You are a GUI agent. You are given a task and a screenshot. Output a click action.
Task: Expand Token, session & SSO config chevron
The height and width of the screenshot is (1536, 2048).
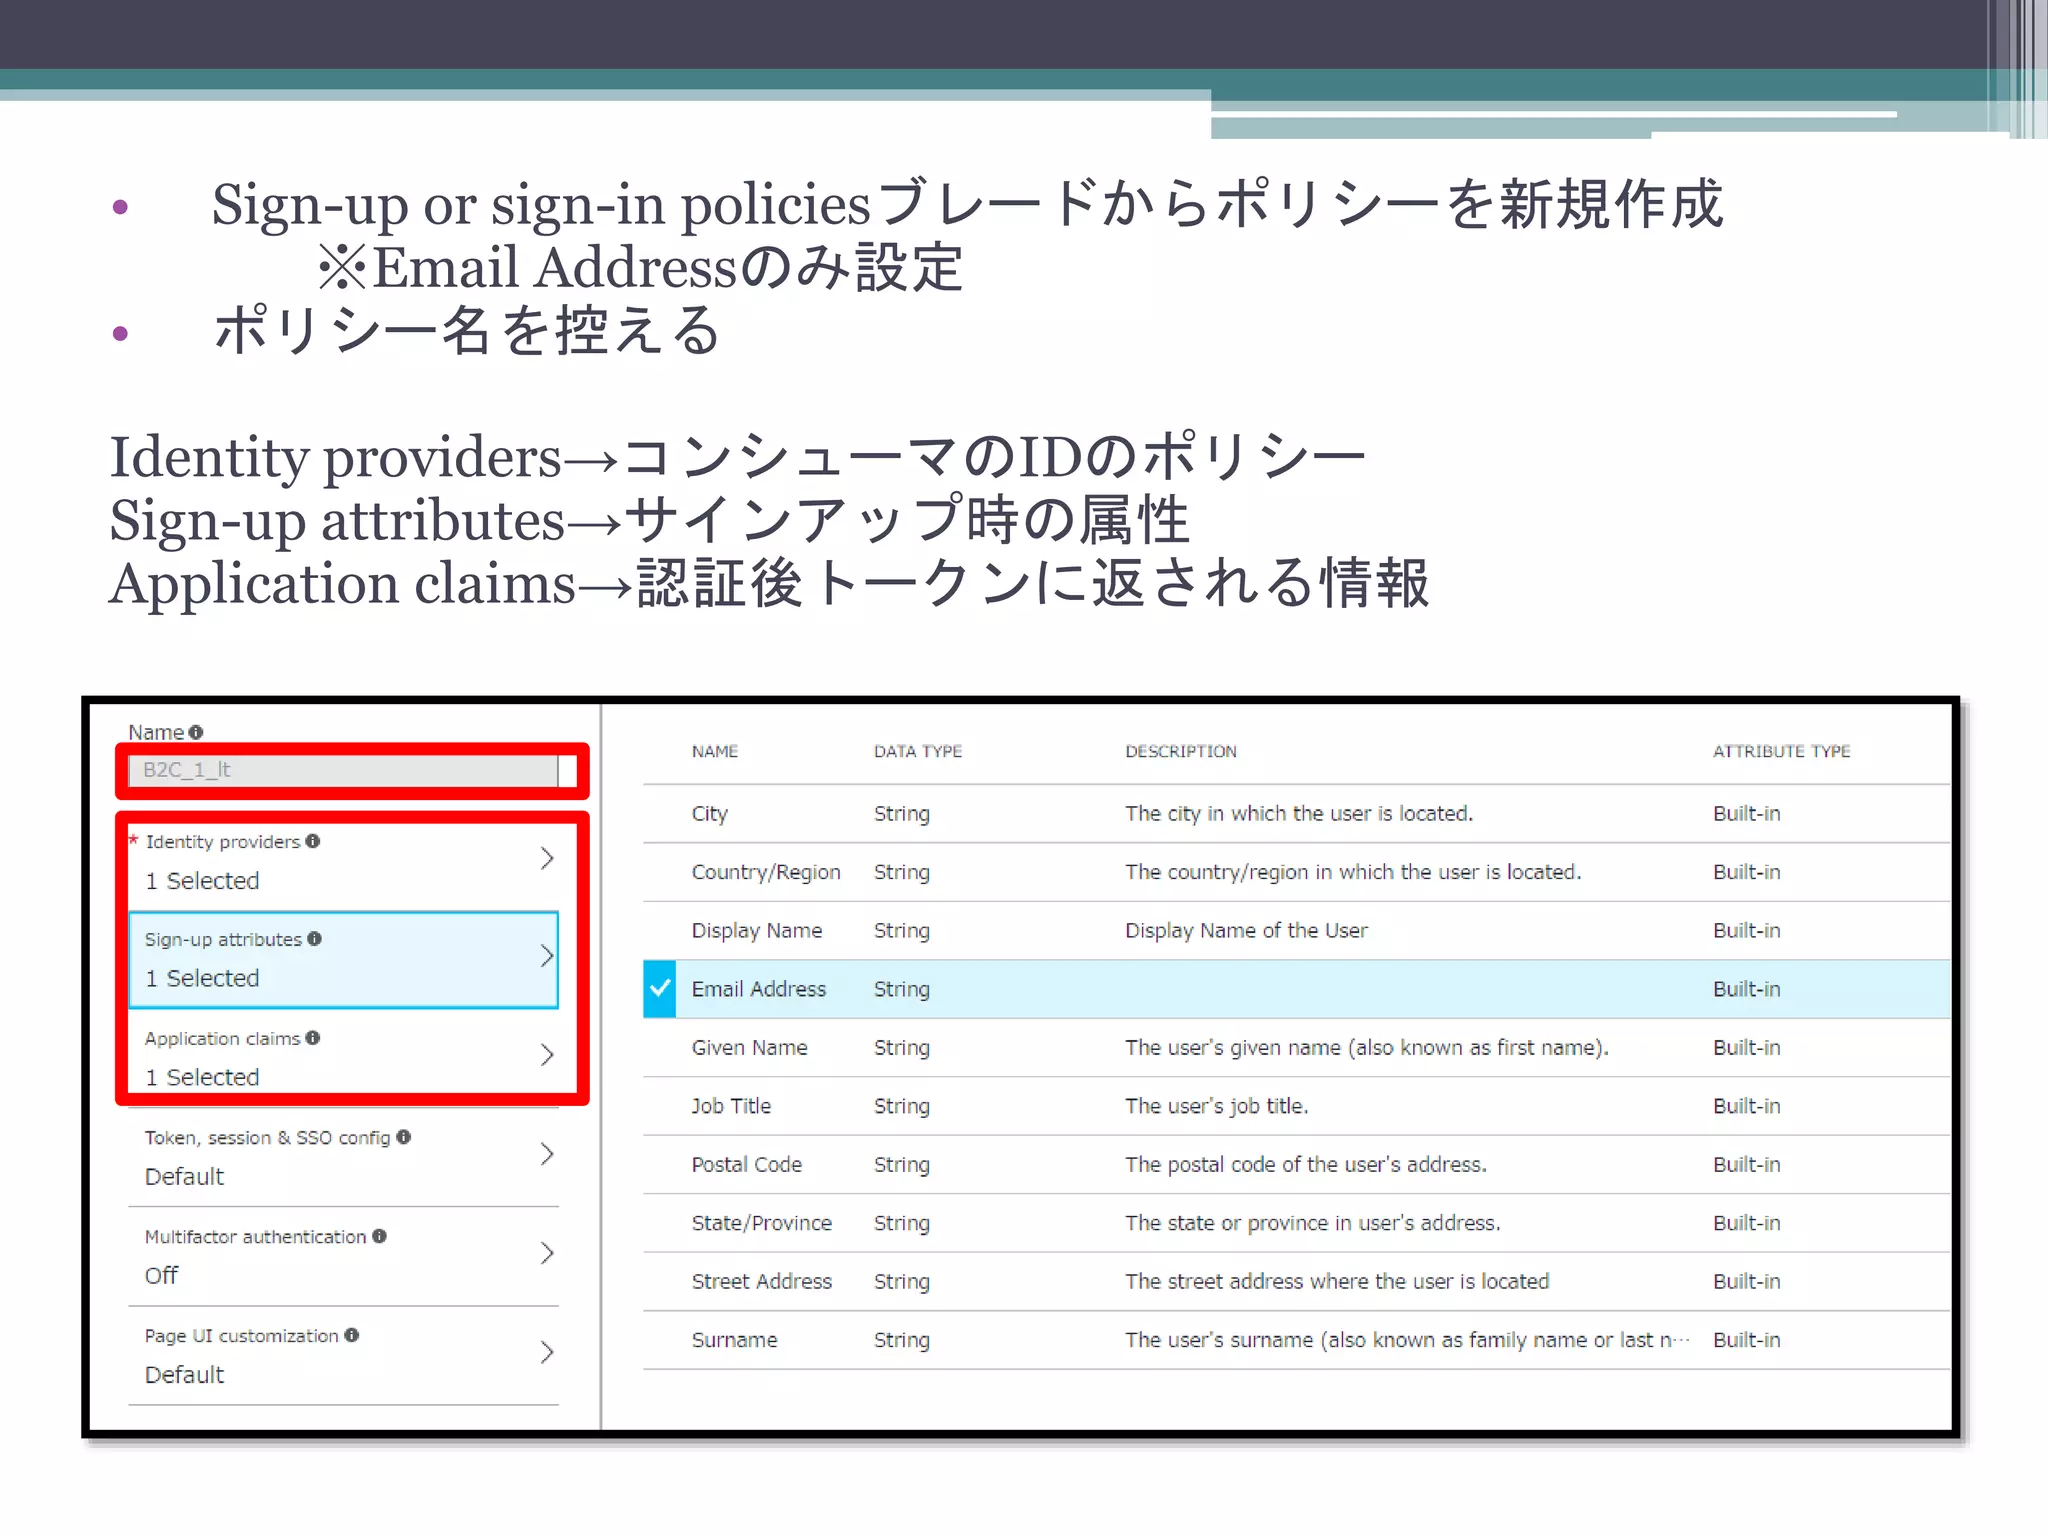546,1154
